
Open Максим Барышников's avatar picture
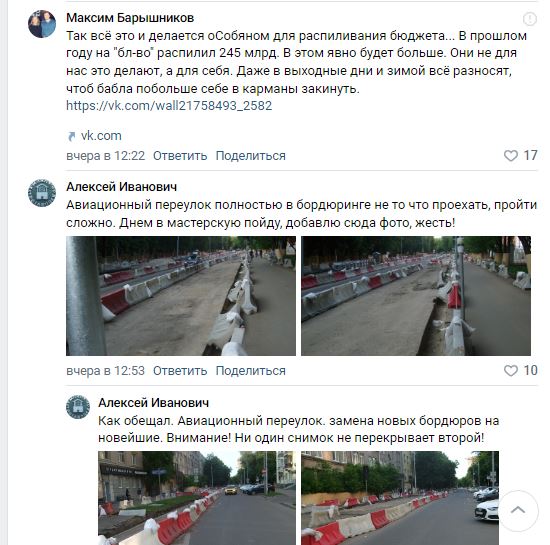coord(42,24)
